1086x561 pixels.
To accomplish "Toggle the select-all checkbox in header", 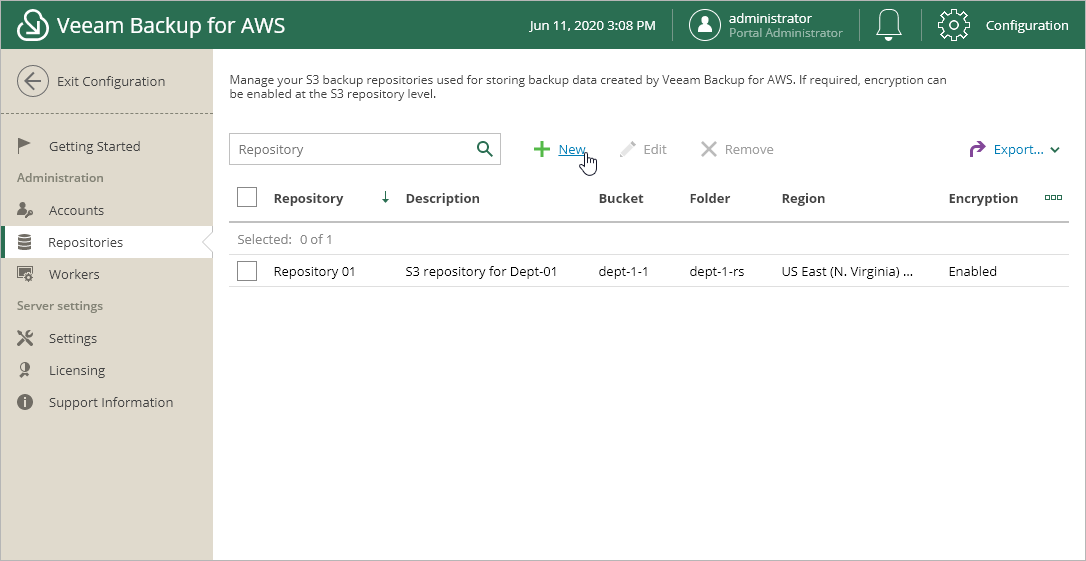I will [247, 197].
